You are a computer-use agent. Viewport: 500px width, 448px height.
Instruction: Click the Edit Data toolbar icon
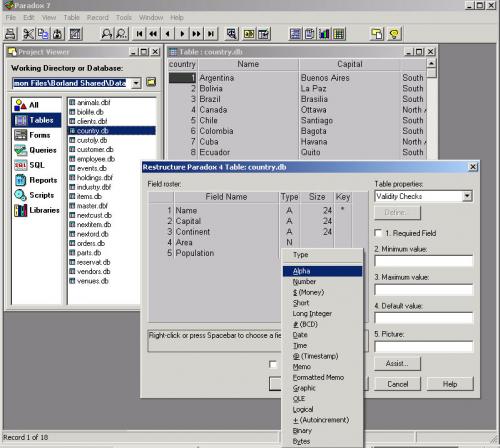coord(264,34)
